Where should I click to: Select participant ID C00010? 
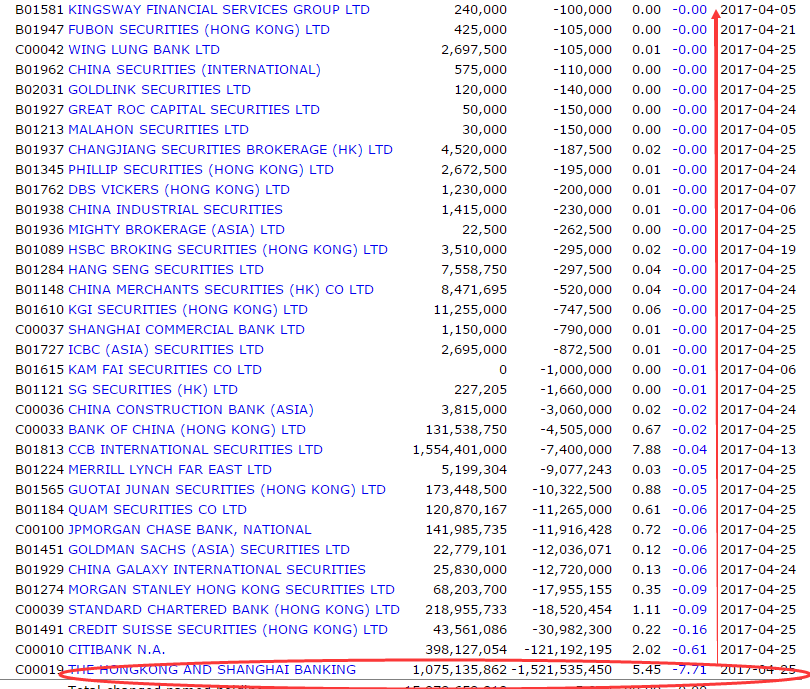40,650
